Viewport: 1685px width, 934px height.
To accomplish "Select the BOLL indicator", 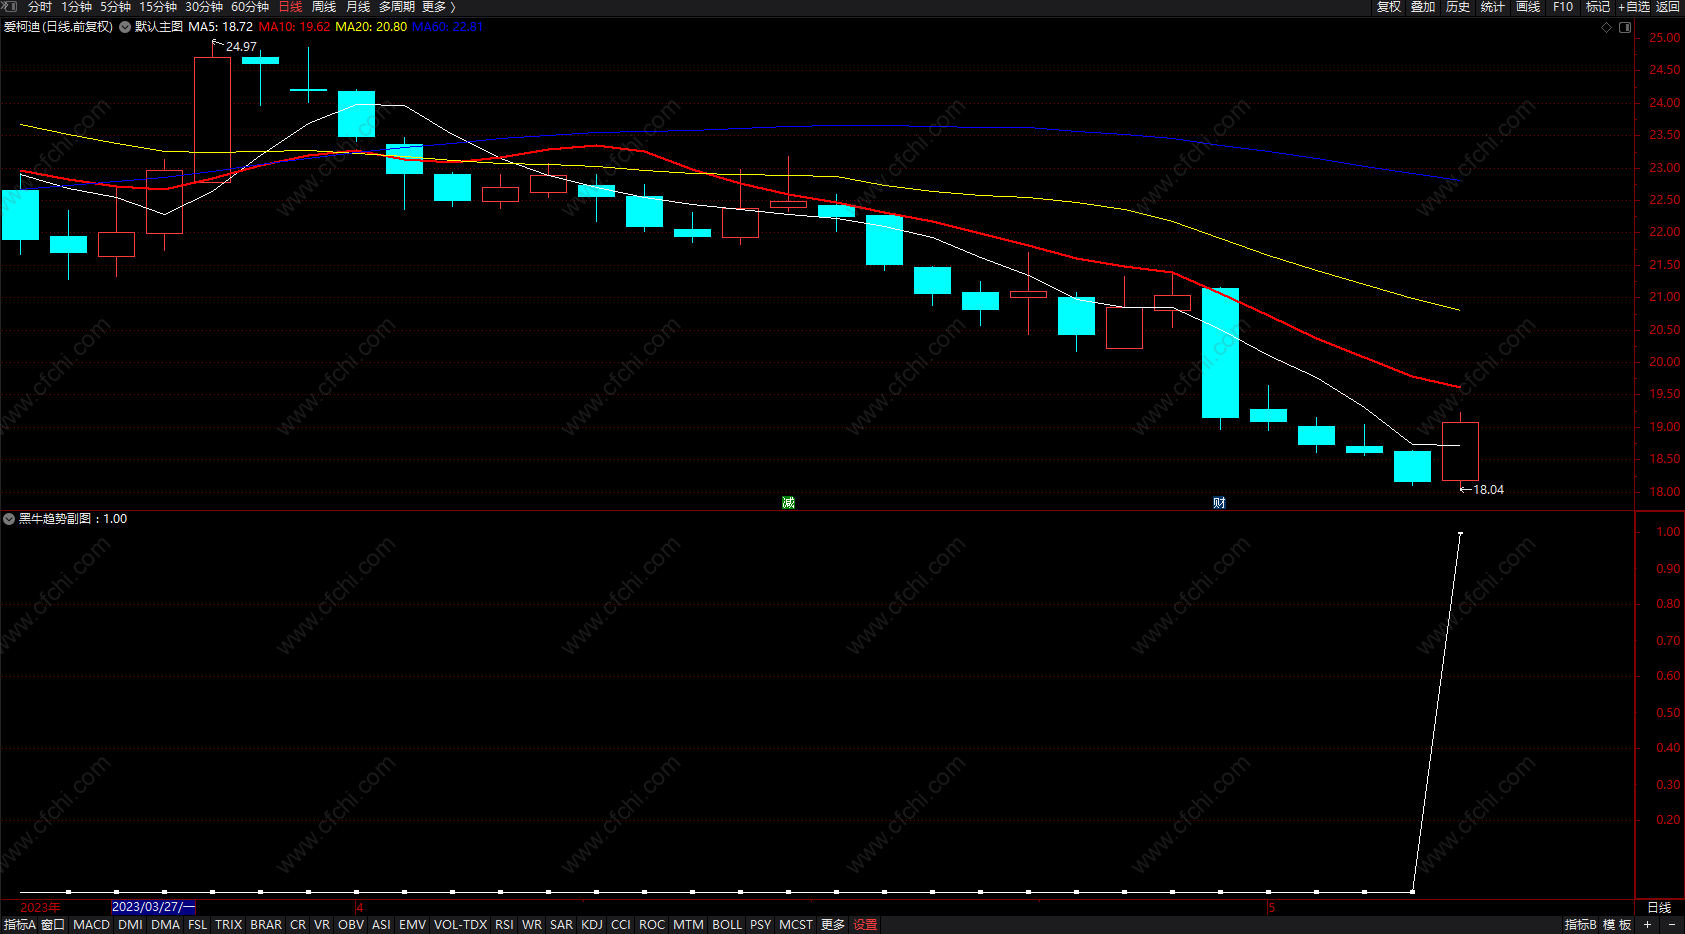I will (727, 925).
